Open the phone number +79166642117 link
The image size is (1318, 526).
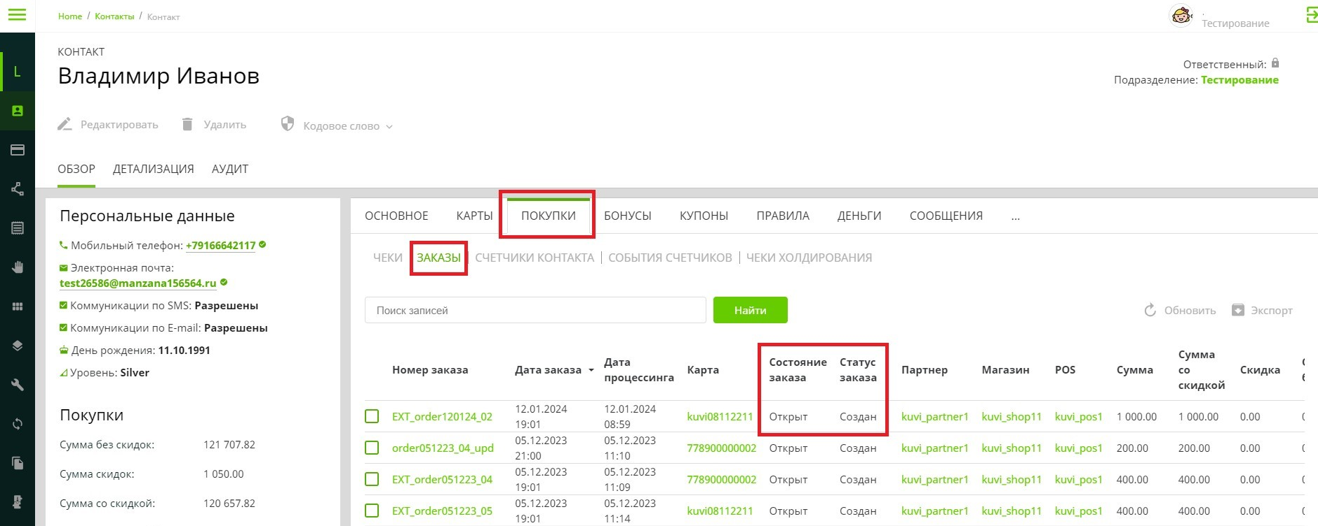(x=220, y=245)
